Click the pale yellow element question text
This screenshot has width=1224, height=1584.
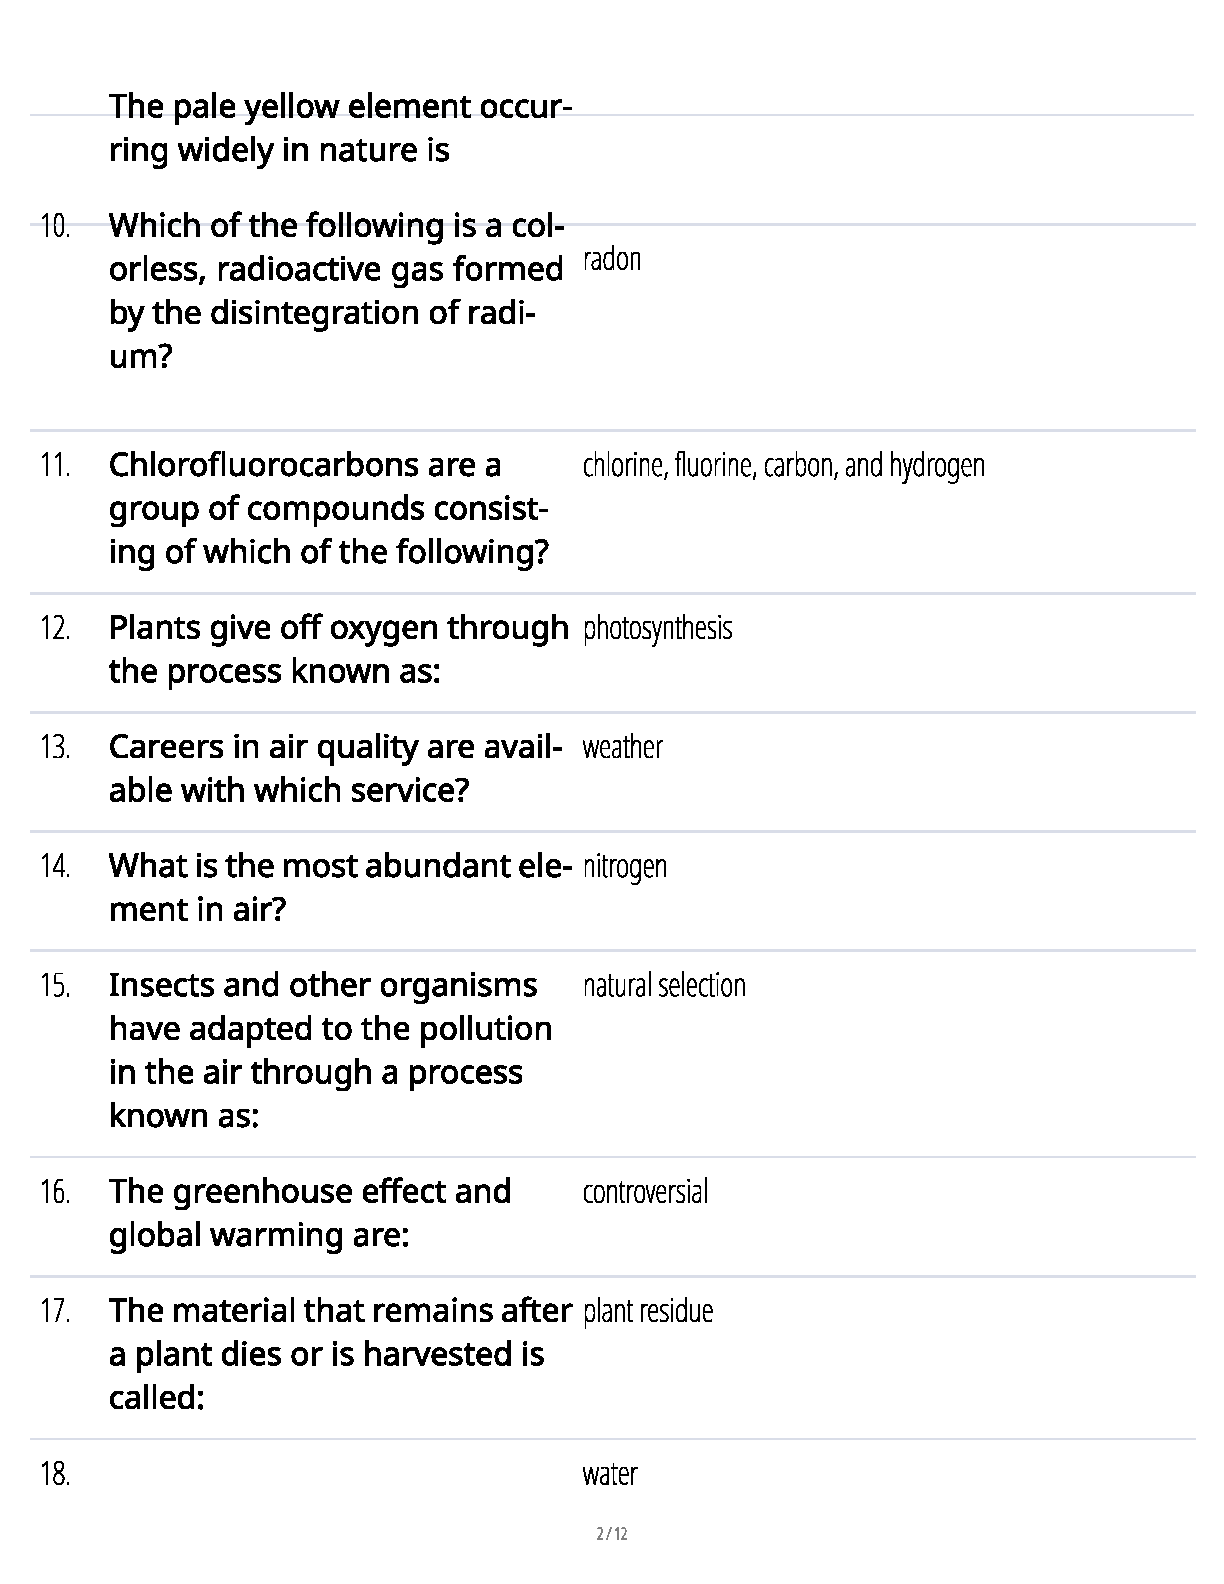pyautogui.click(x=340, y=128)
